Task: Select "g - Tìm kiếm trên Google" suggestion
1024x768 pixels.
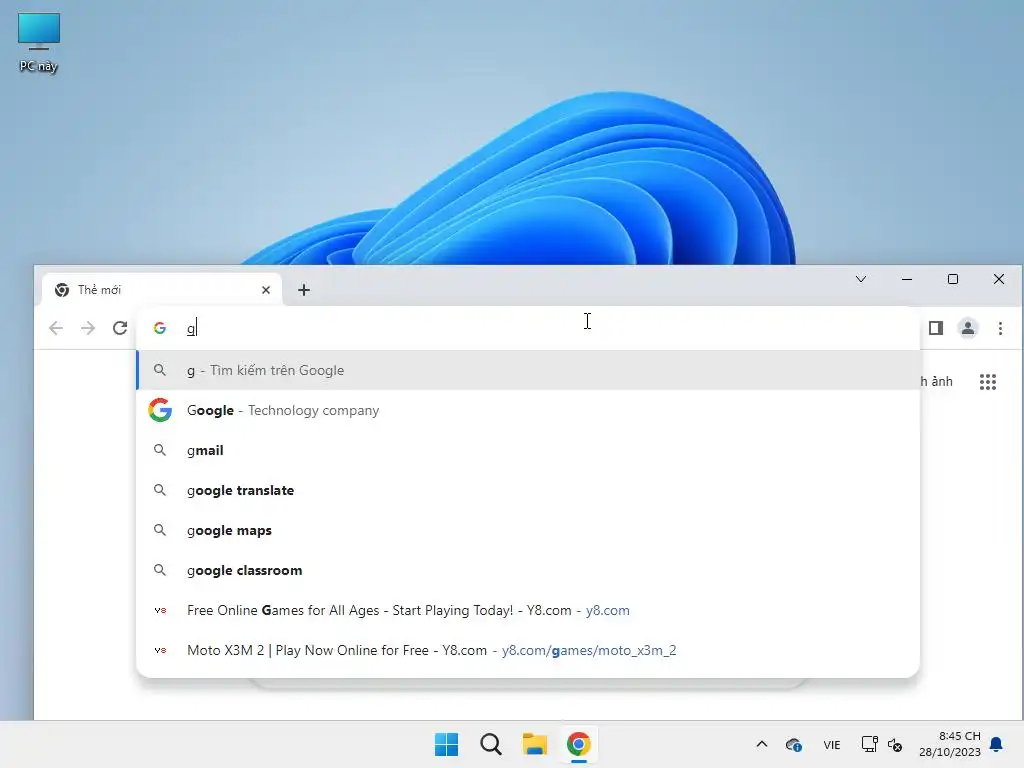Action: (x=528, y=370)
